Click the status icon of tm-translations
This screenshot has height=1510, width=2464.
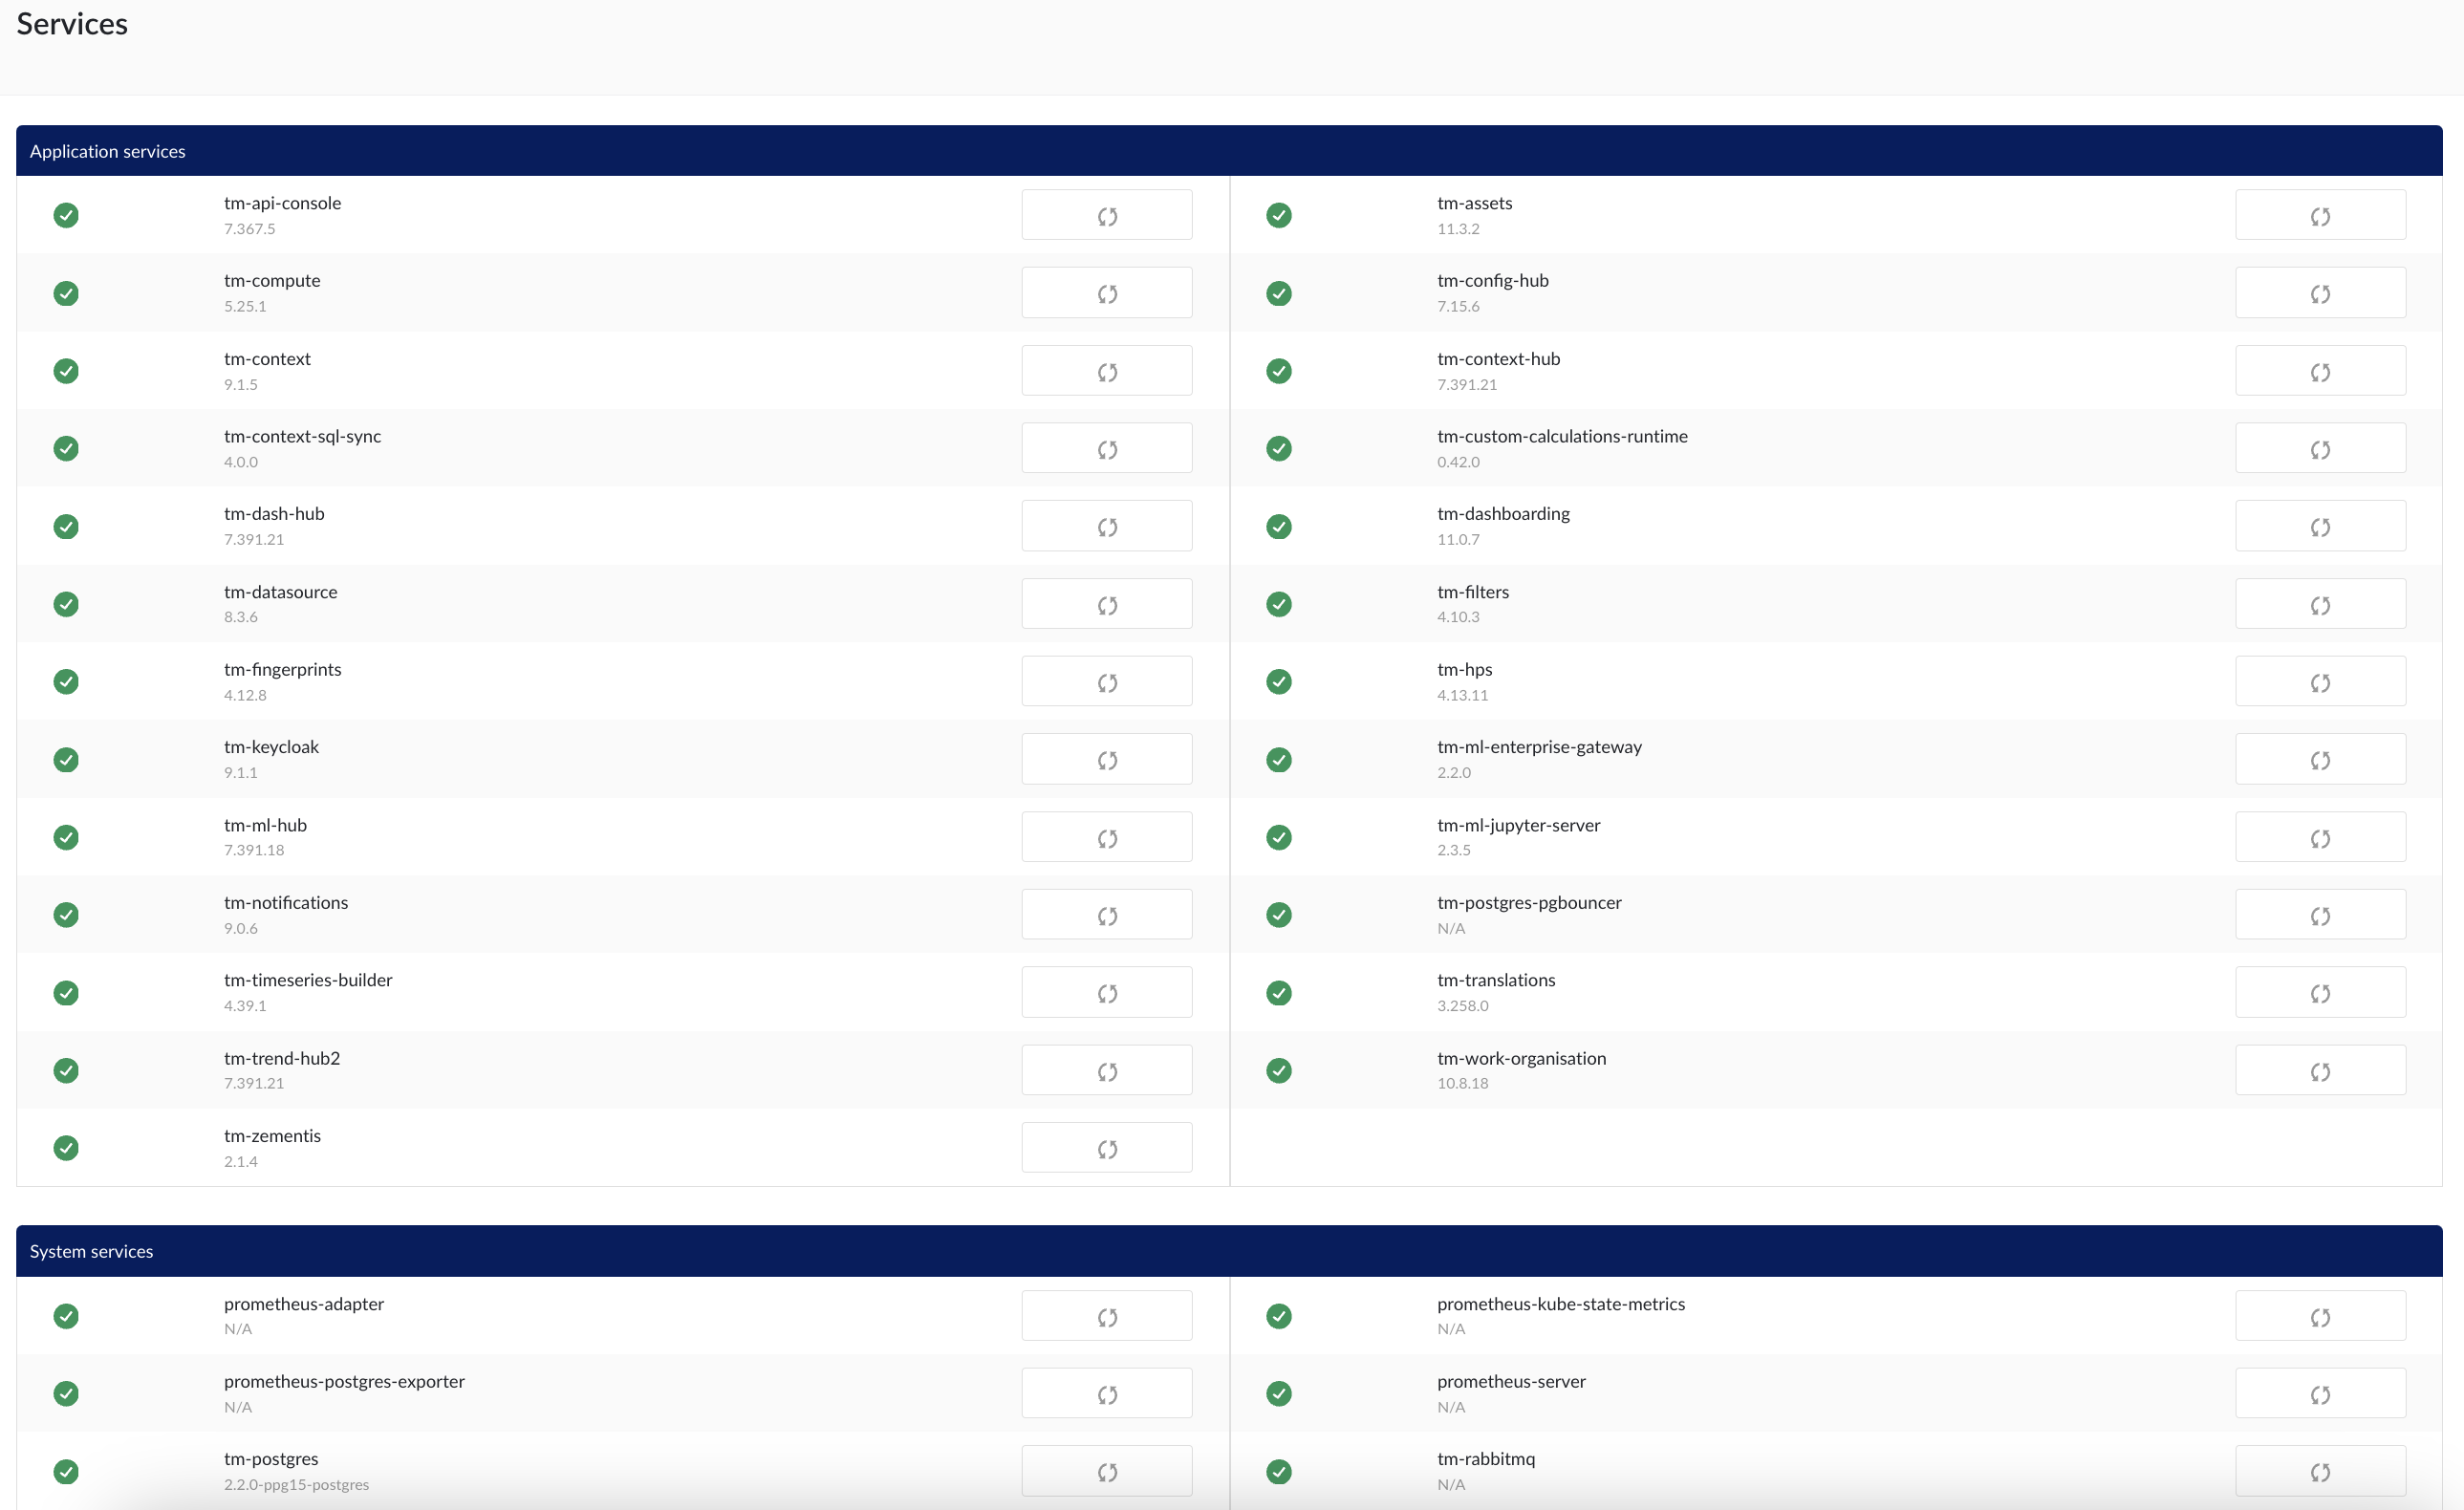1278,992
